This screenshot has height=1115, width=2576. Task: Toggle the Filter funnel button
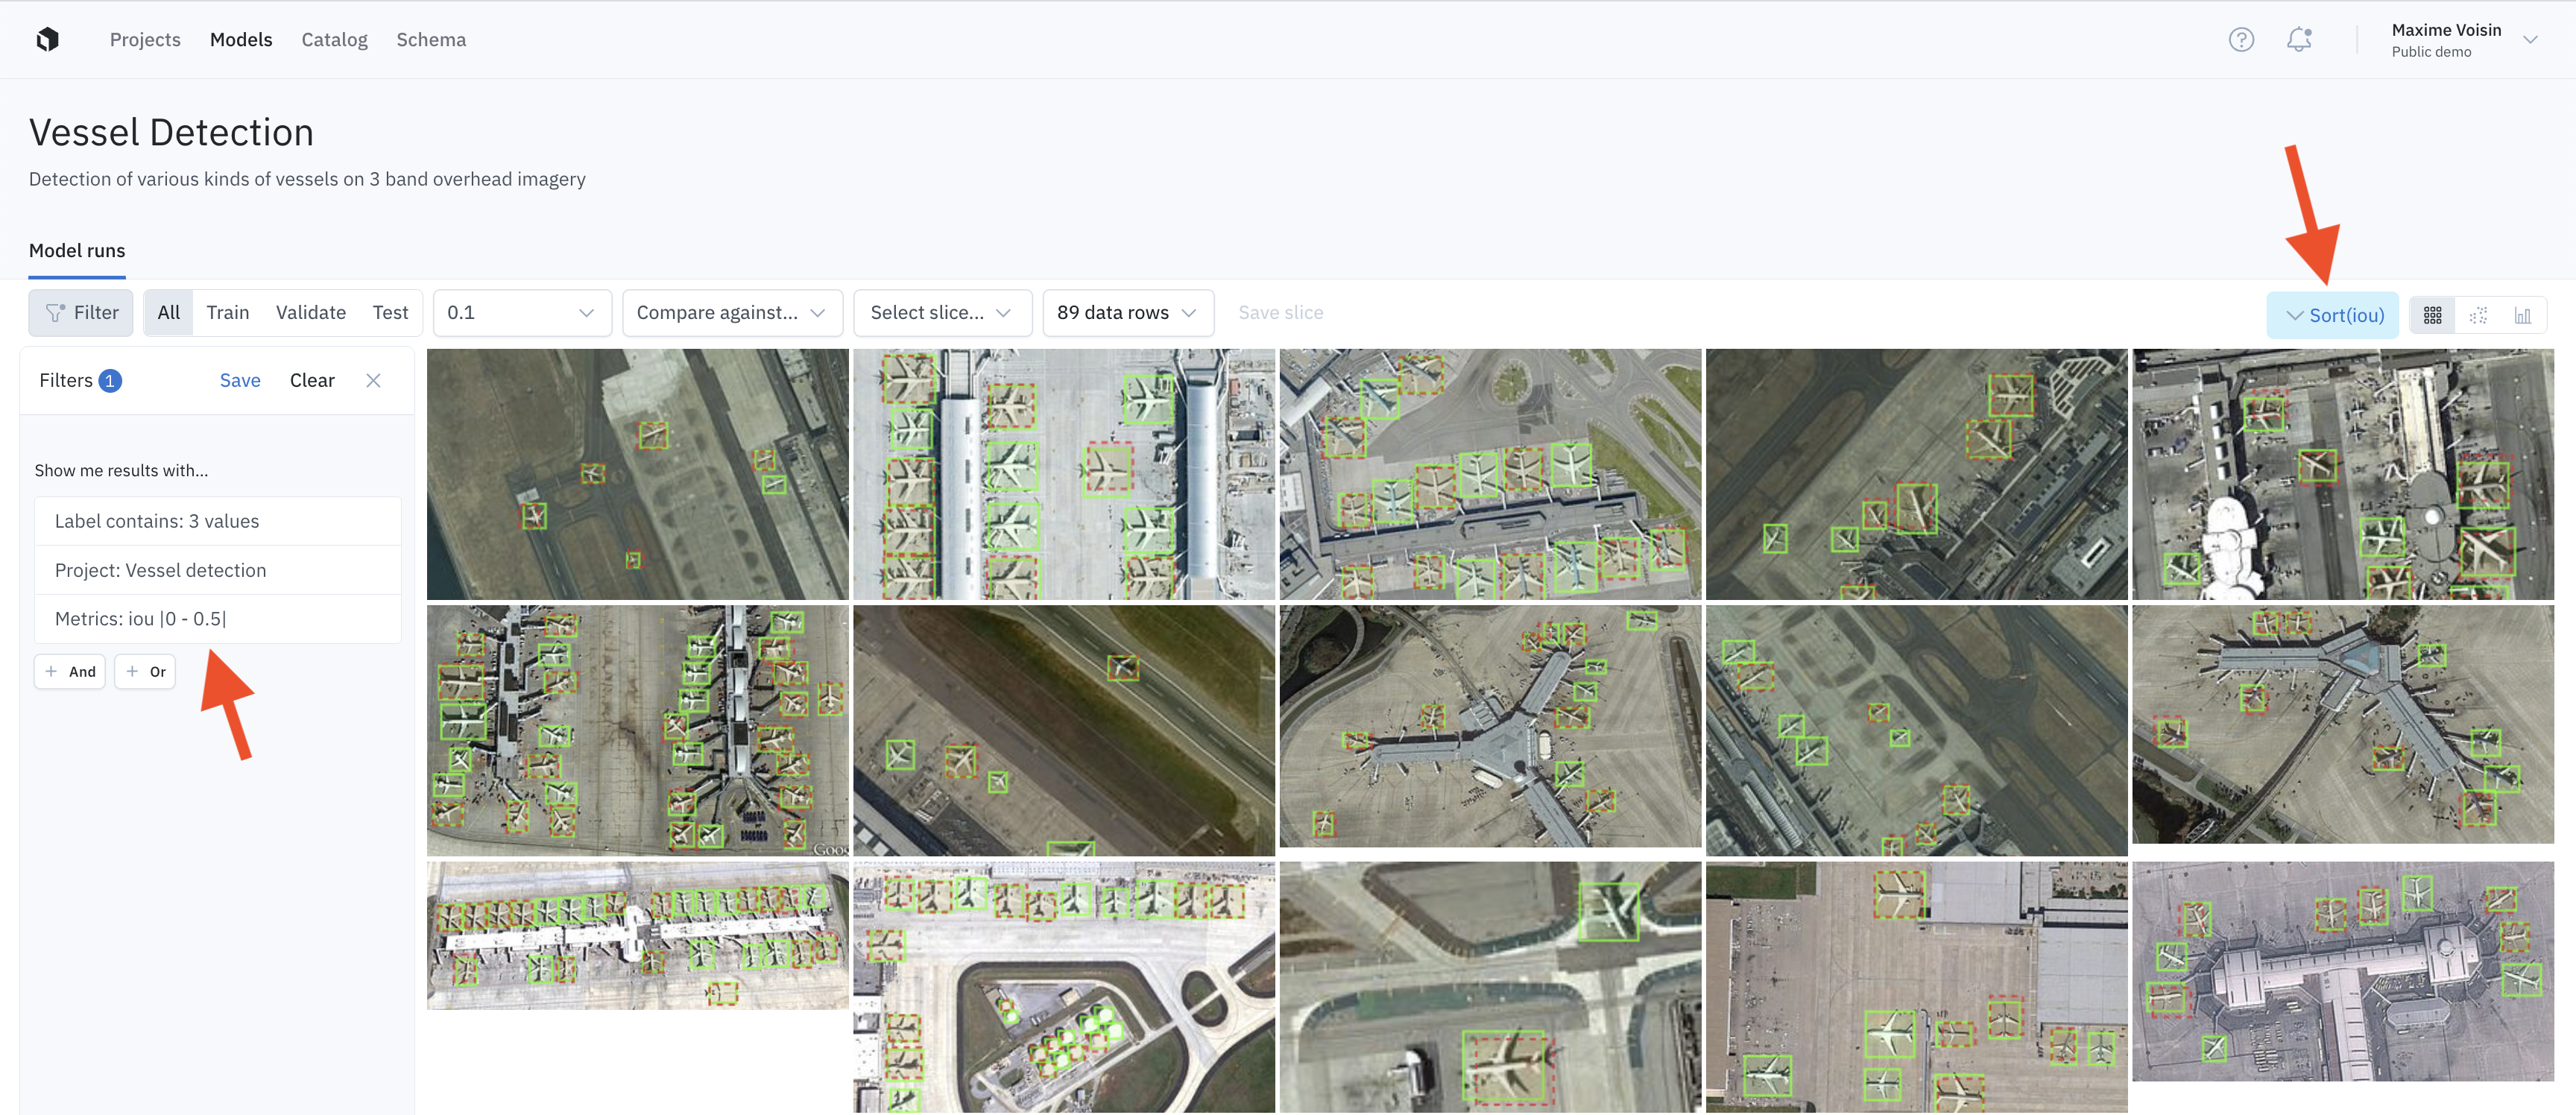81,313
